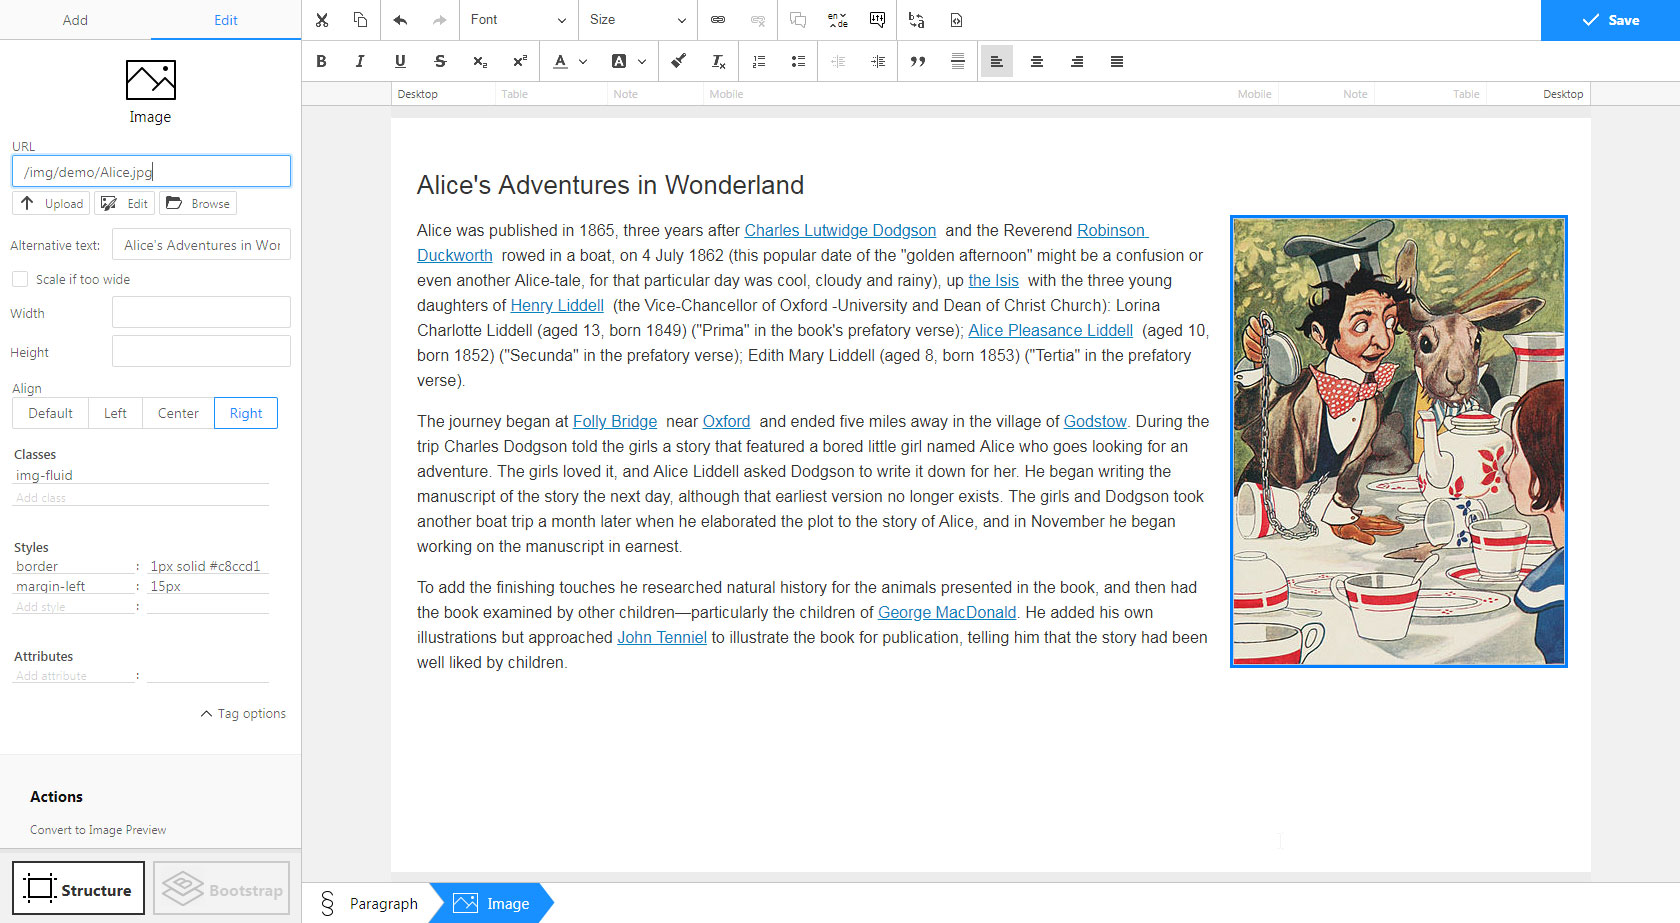Toggle underline formatting
The width and height of the screenshot is (1680, 923).
click(x=400, y=61)
